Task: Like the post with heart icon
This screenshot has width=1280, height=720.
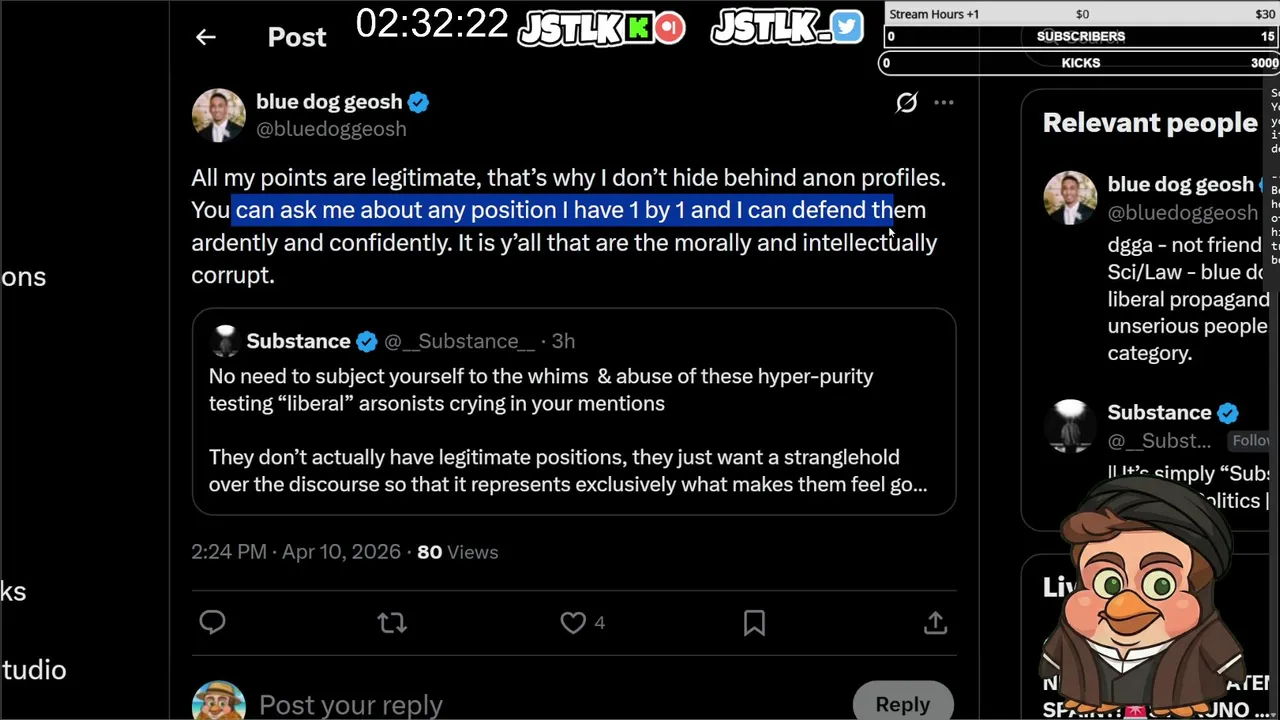Action: point(573,623)
